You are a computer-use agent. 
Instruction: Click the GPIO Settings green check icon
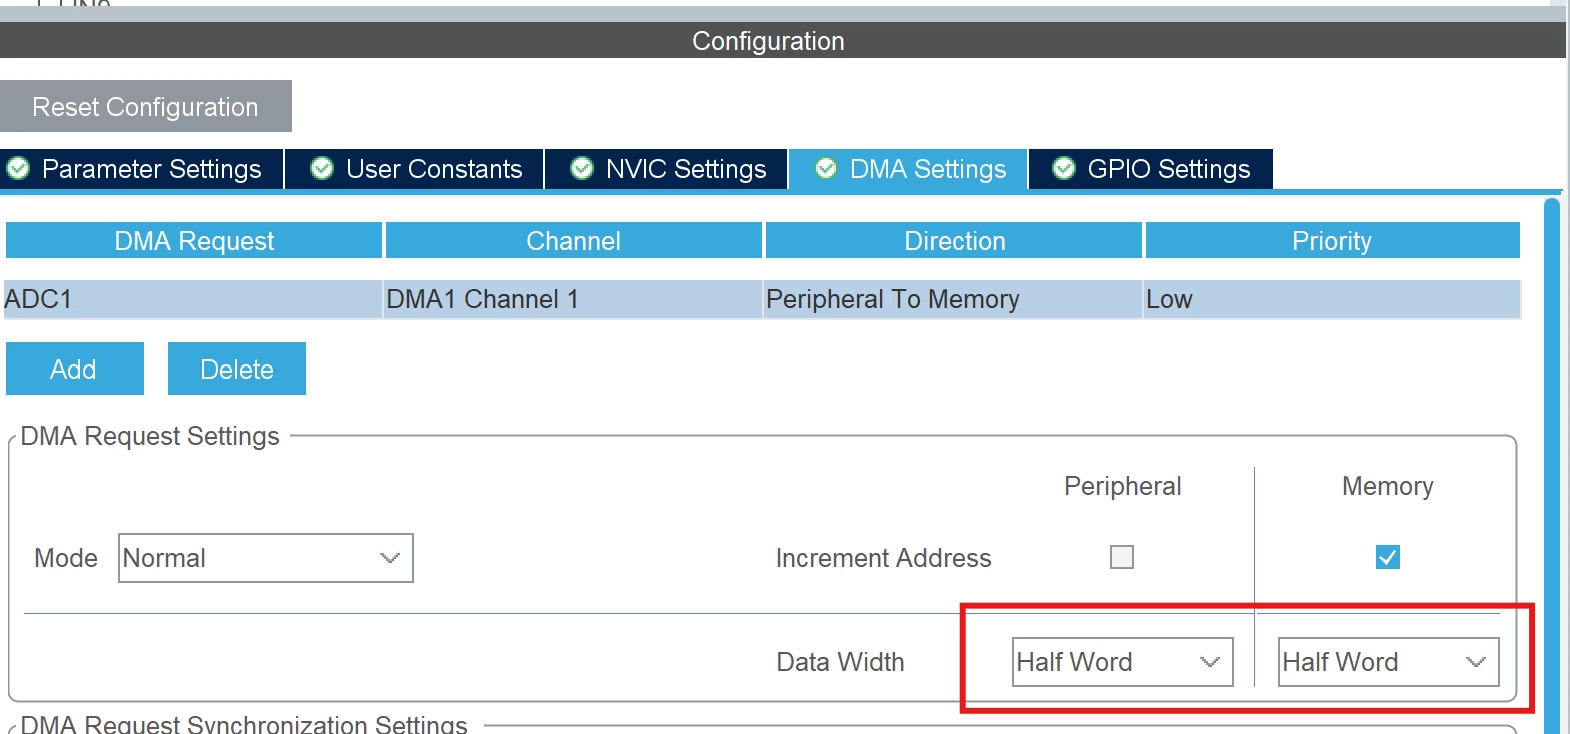(x=1064, y=169)
